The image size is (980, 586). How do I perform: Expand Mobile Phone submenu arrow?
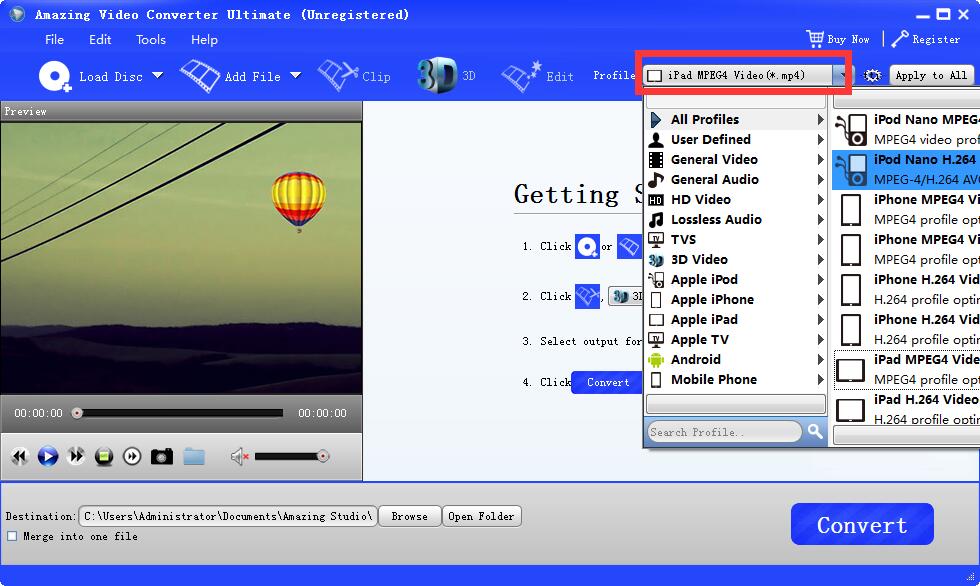[x=820, y=379]
